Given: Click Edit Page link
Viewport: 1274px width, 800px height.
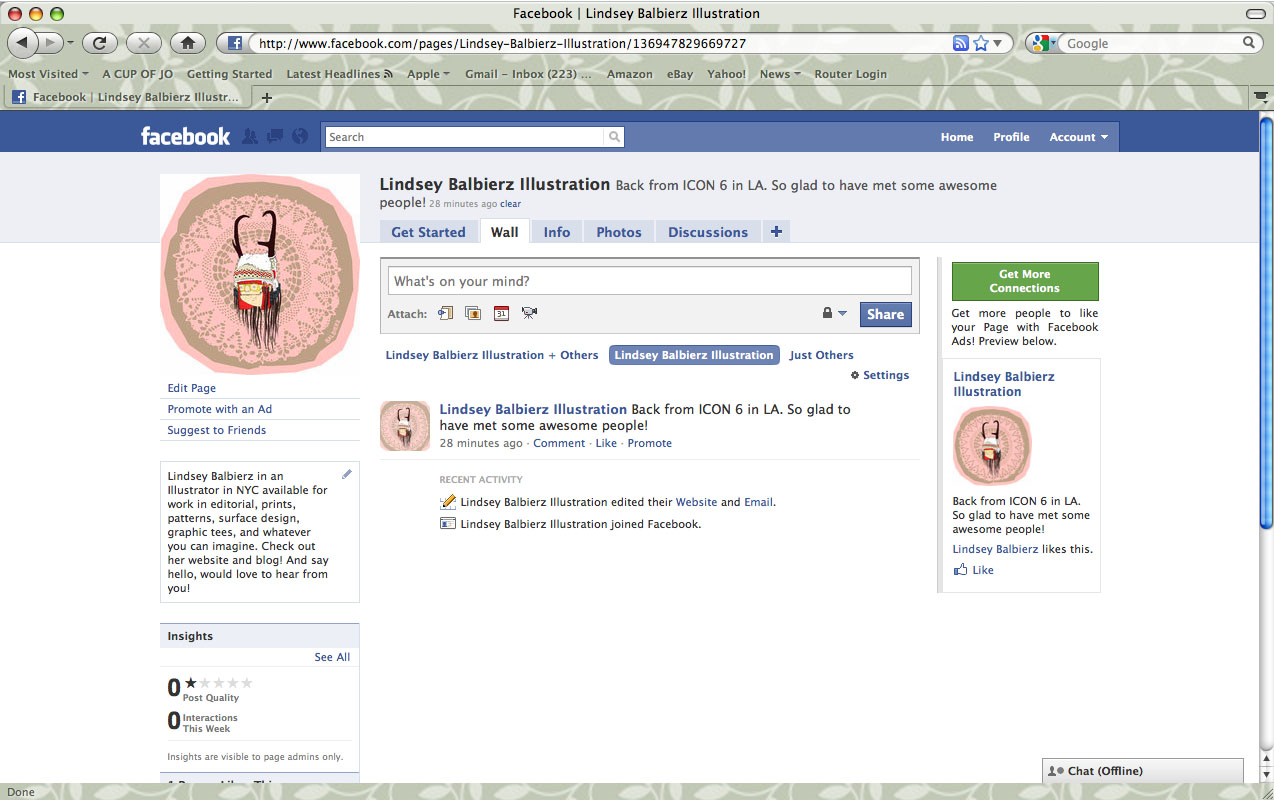Looking at the screenshot, I should 192,388.
